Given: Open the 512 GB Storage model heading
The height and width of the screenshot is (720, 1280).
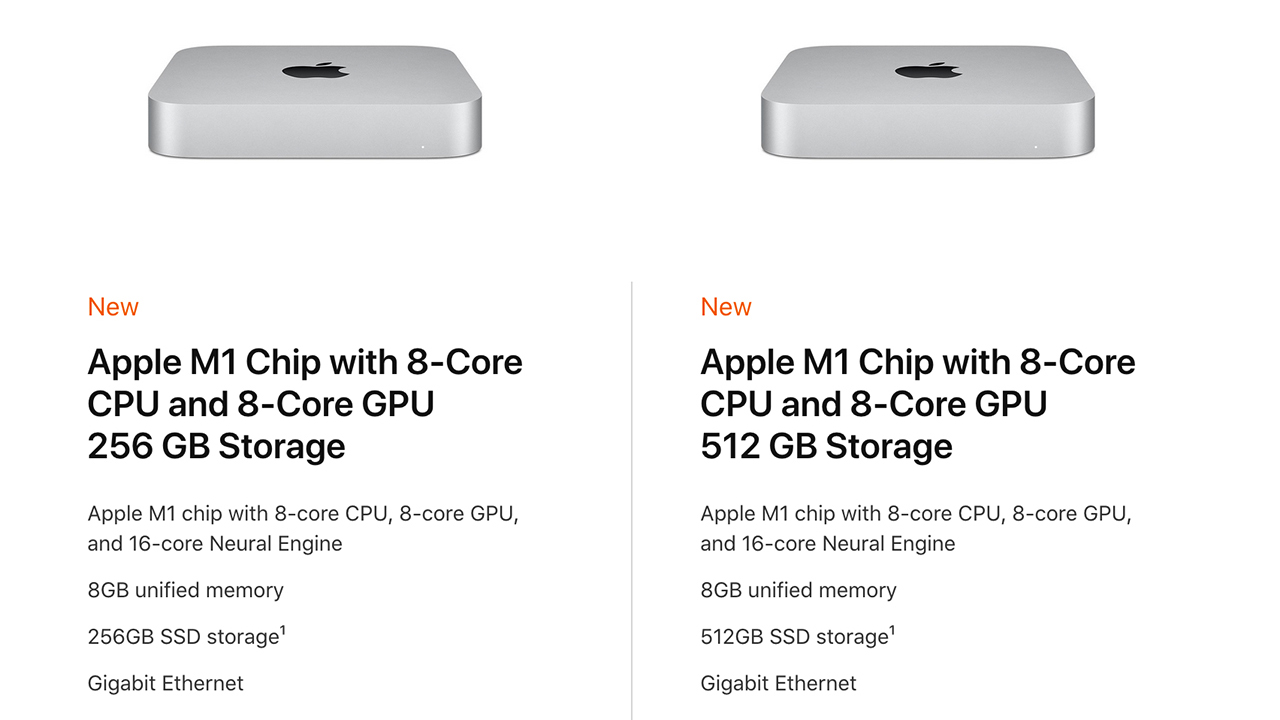Looking at the screenshot, I should pyautogui.click(x=826, y=446).
